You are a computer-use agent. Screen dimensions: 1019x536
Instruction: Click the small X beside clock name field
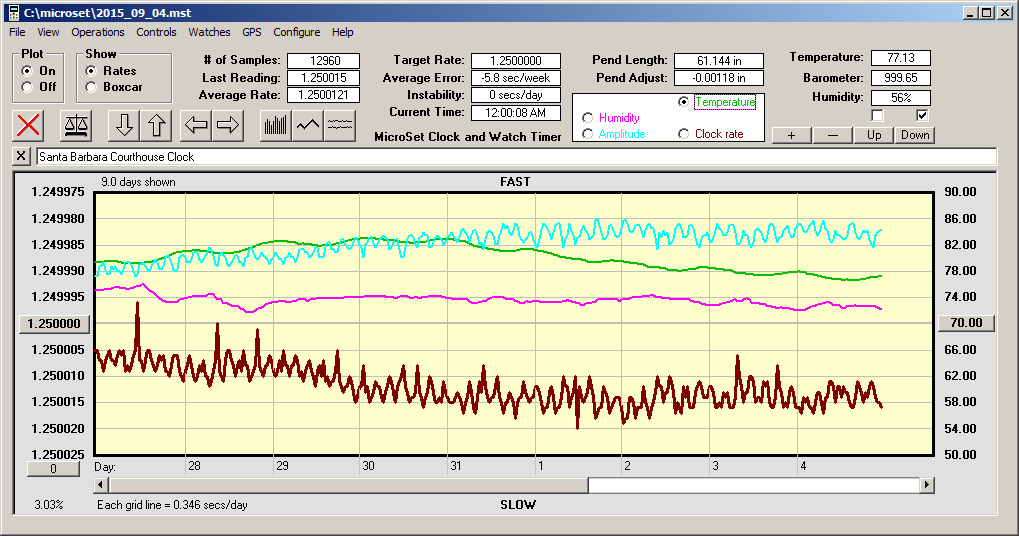tap(21, 156)
